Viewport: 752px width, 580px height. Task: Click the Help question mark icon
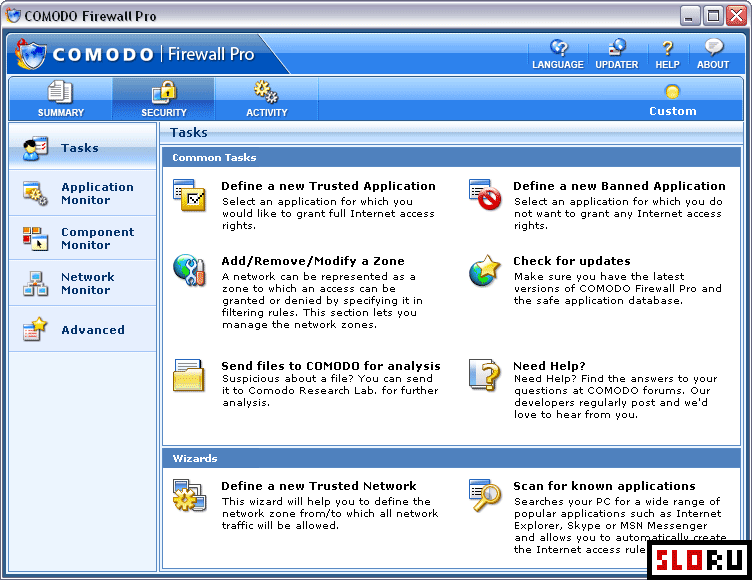click(667, 47)
